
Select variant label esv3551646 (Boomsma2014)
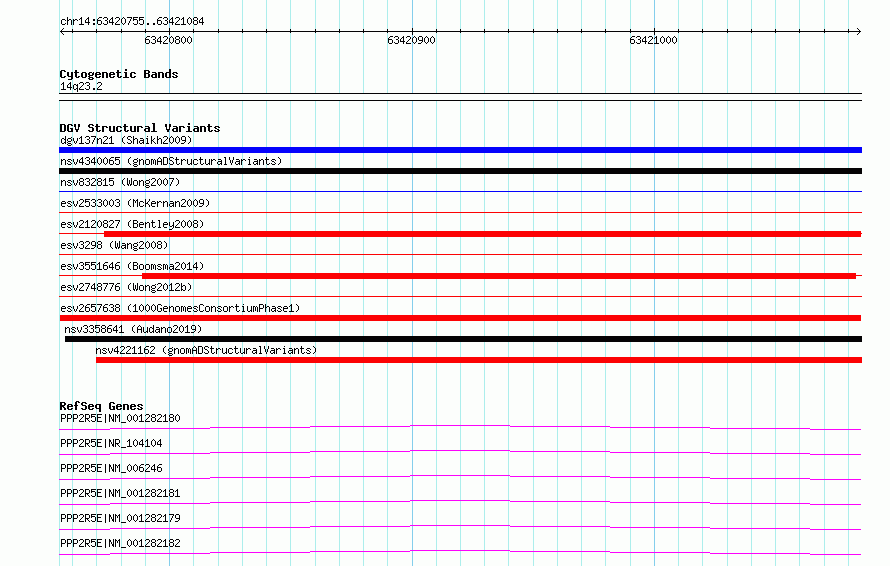pos(132,266)
